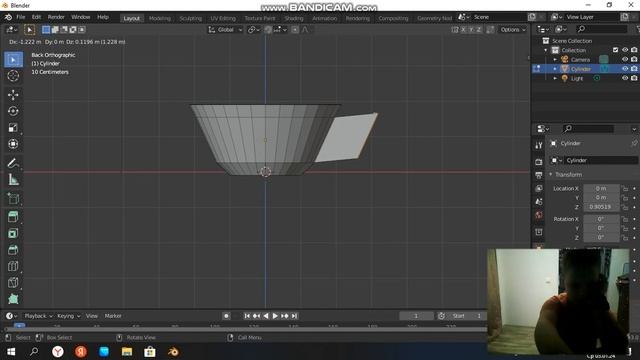Activate the Cursor tool
The width and height of the screenshot is (640, 360).
tap(13, 76)
